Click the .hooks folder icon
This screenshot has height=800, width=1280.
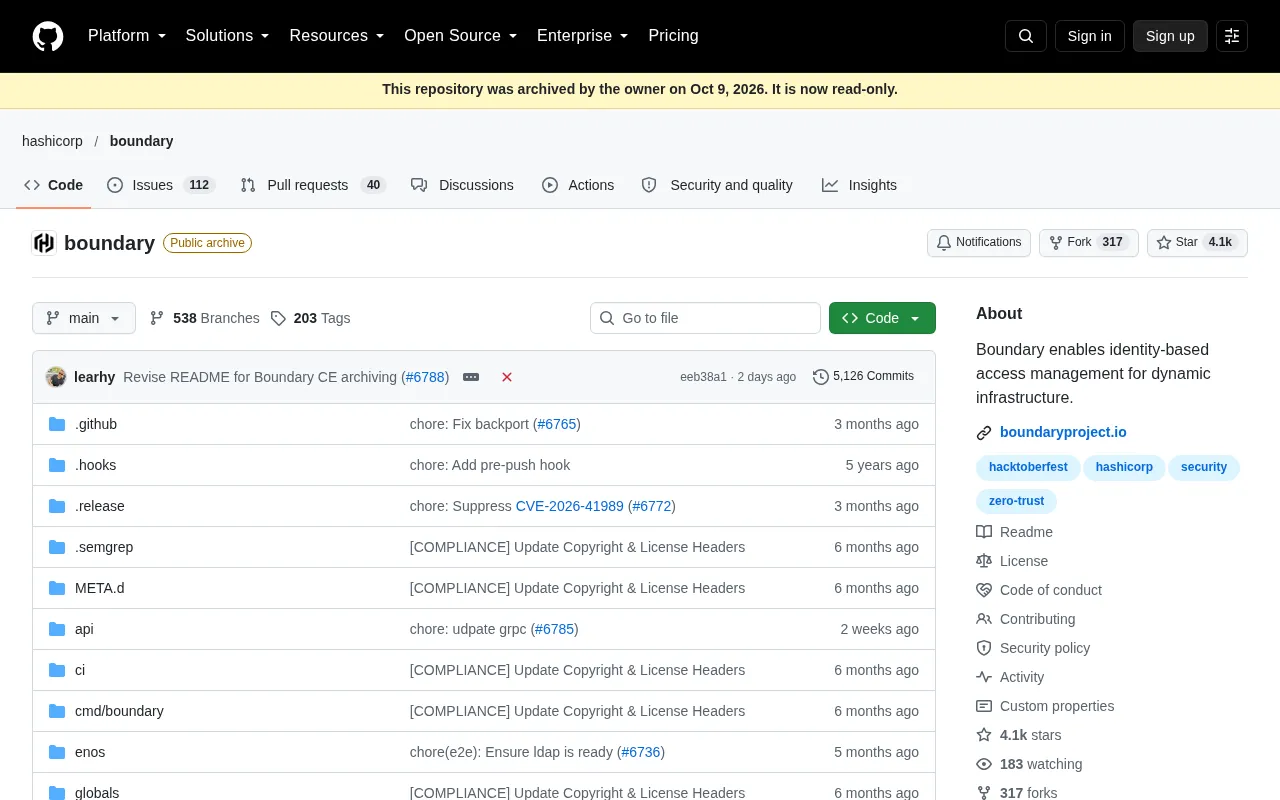tap(57, 465)
